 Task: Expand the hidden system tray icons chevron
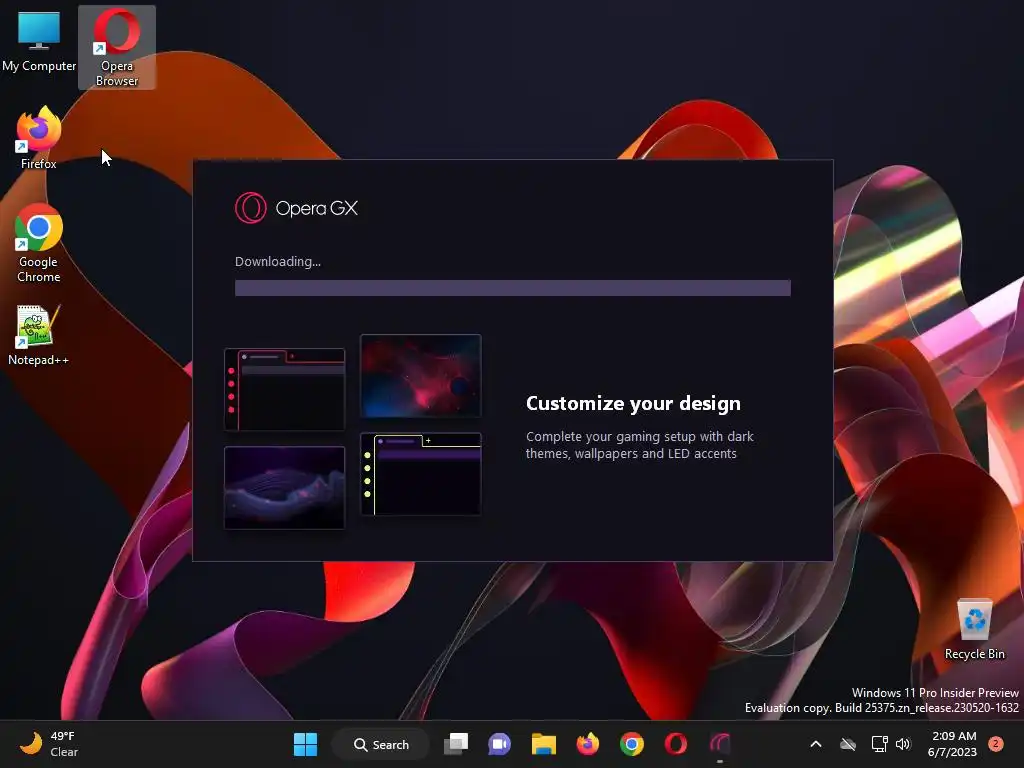click(x=816, y=744)
